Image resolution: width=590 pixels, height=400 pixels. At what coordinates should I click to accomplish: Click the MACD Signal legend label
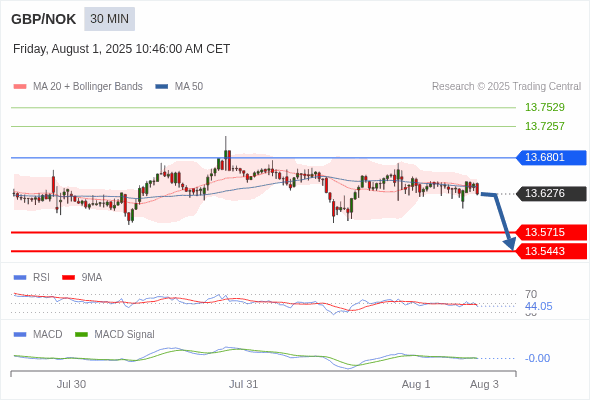pos(125,335)
